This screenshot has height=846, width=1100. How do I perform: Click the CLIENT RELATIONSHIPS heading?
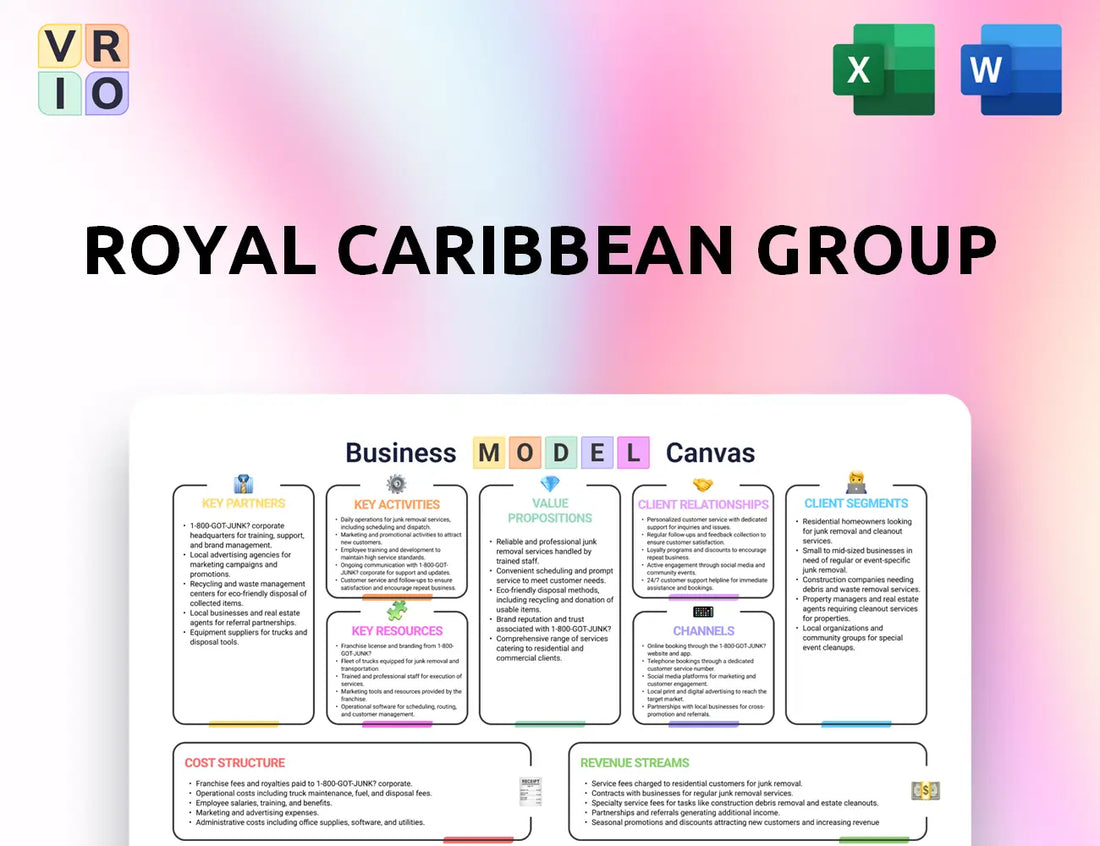[x=703, y=504]
